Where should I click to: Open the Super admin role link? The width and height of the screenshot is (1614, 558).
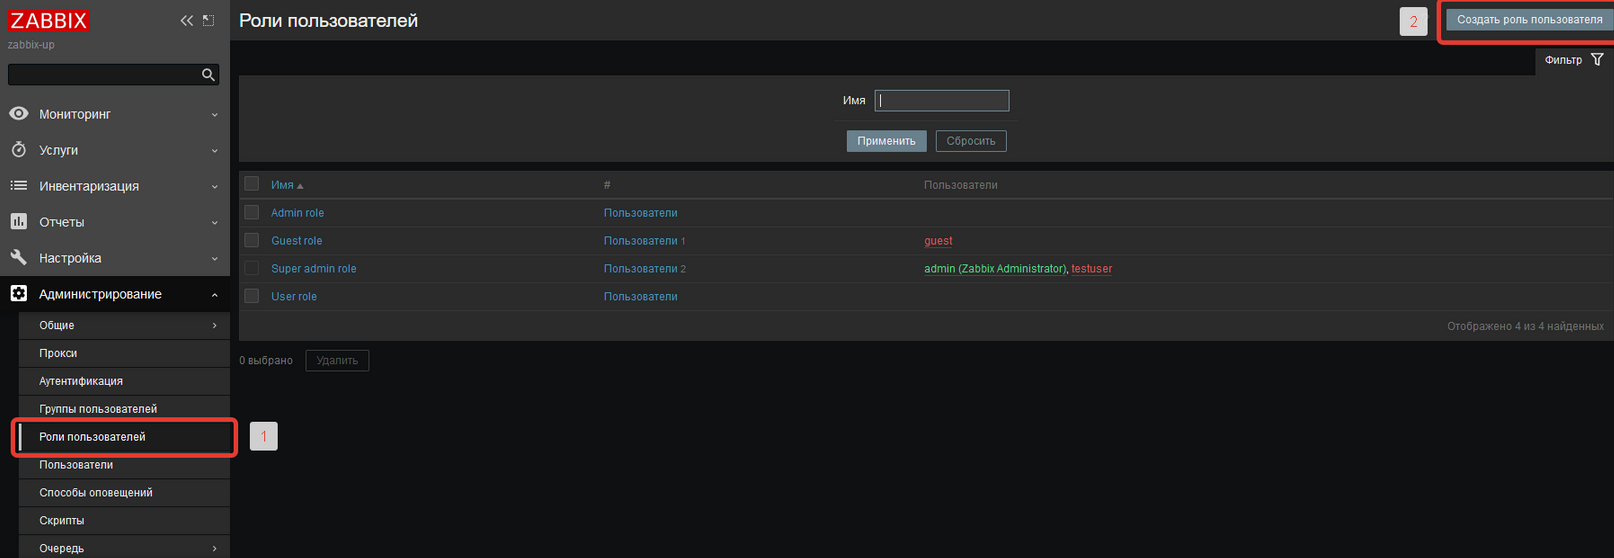(x=313, y=269)
